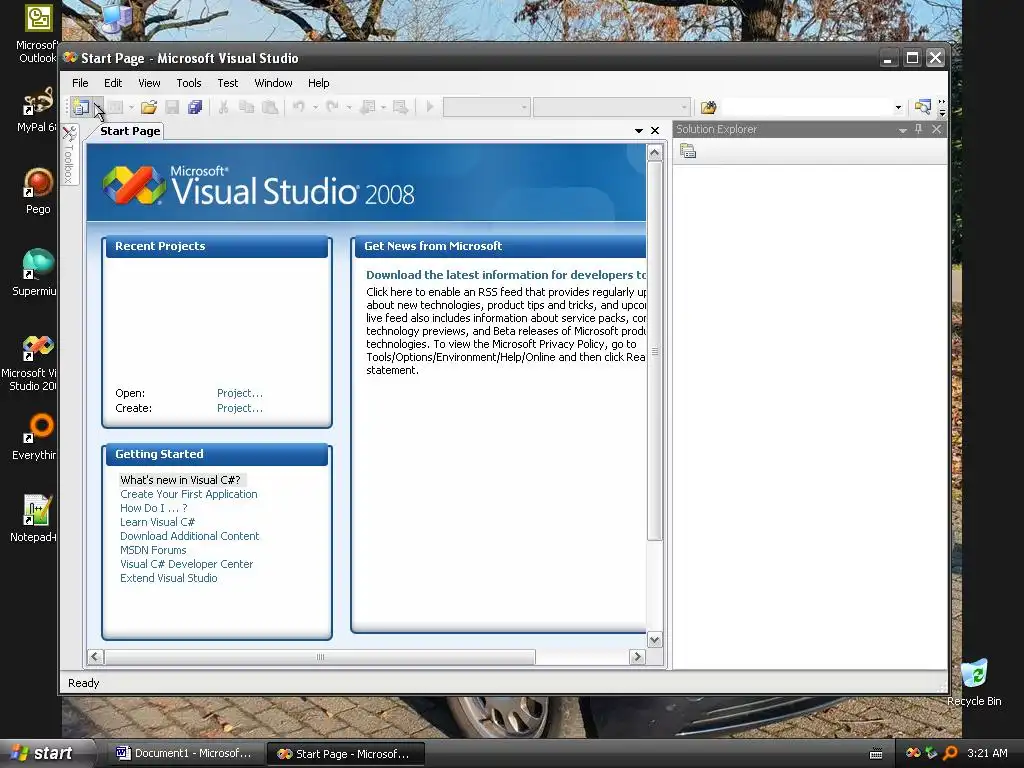Open the Test menu
This screenshot has height=768, width=1024.
click(228, 83)
